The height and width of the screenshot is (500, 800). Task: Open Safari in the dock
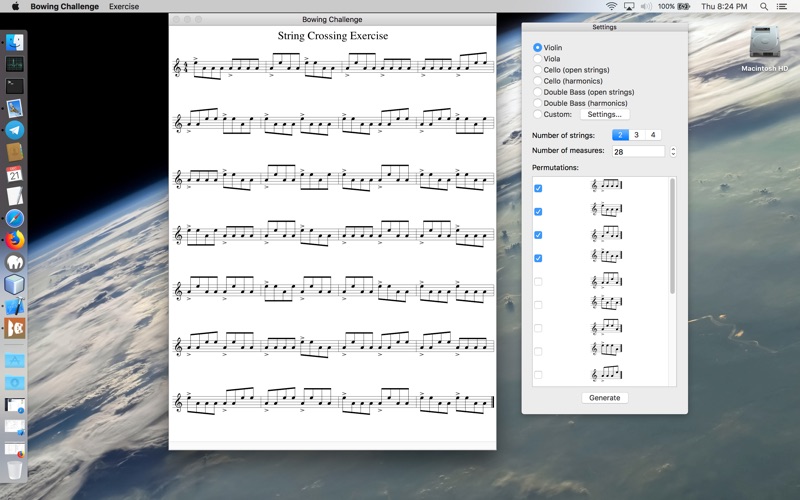click(14, 218)
